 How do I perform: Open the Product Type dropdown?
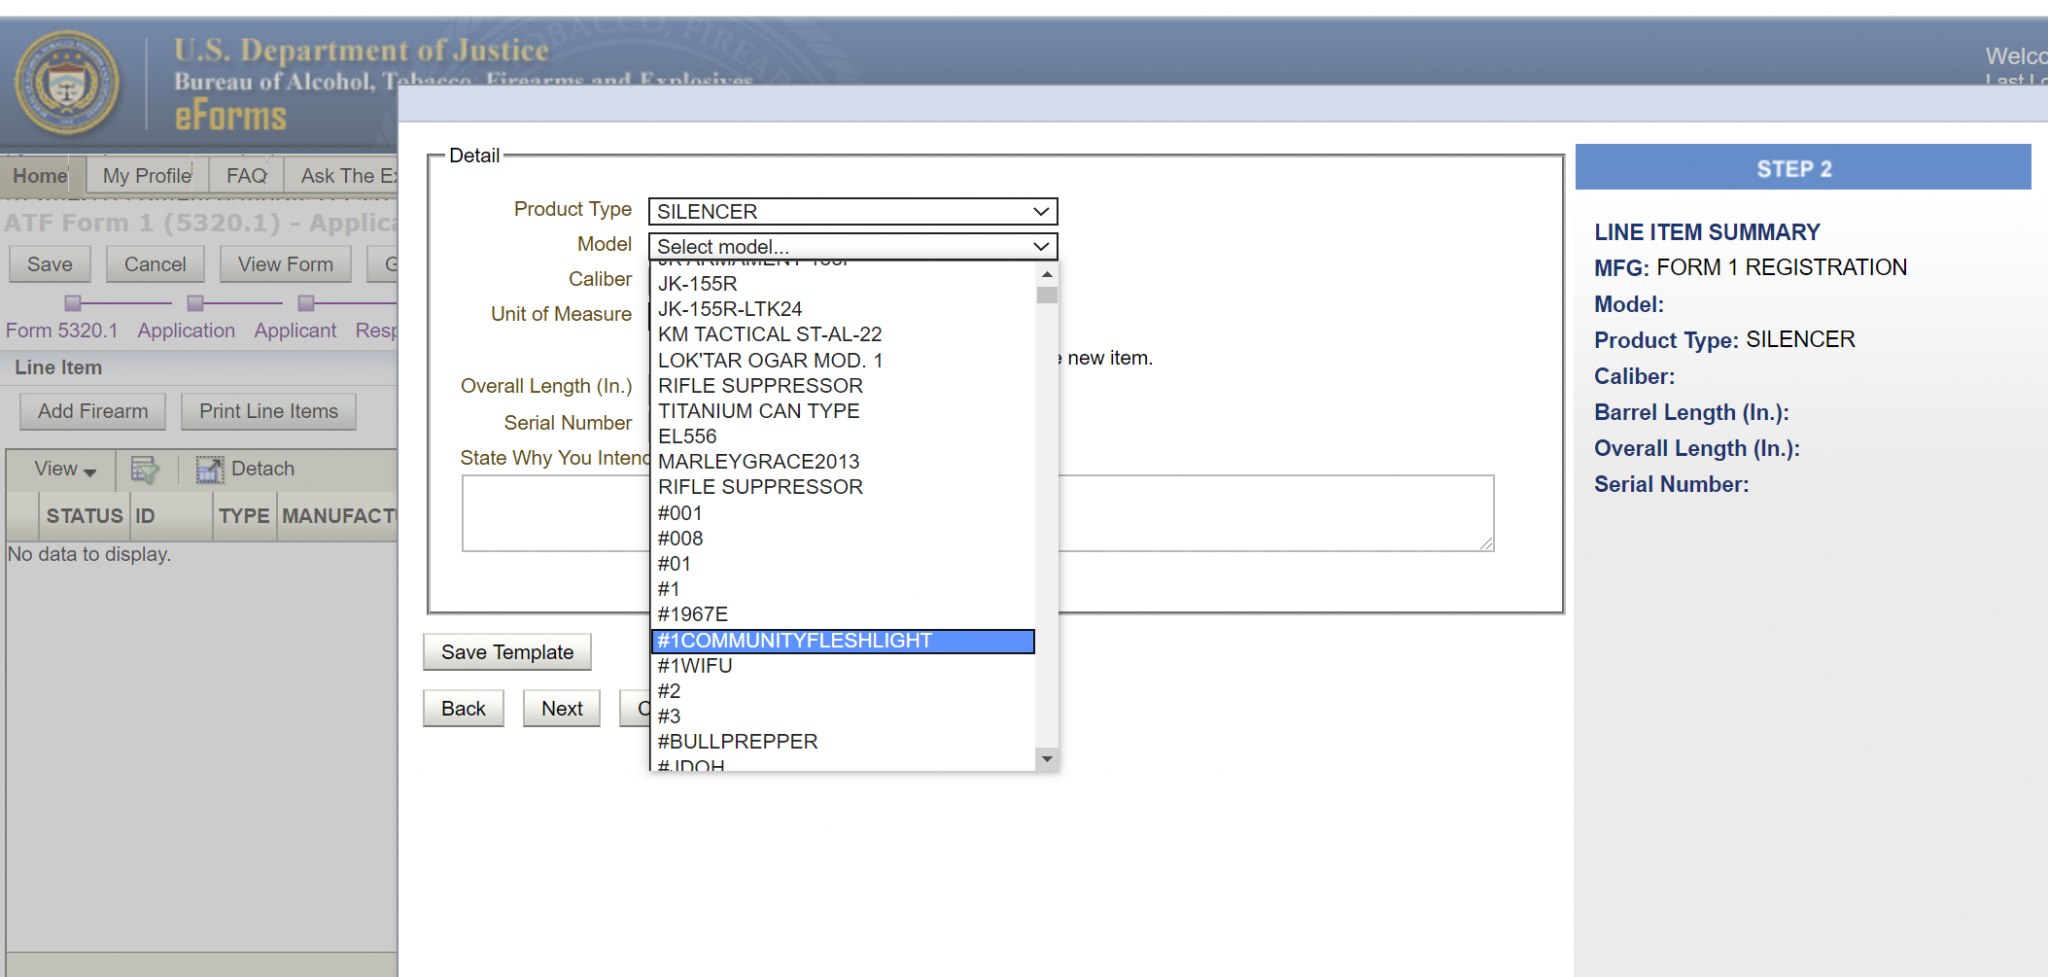[853, 211]
